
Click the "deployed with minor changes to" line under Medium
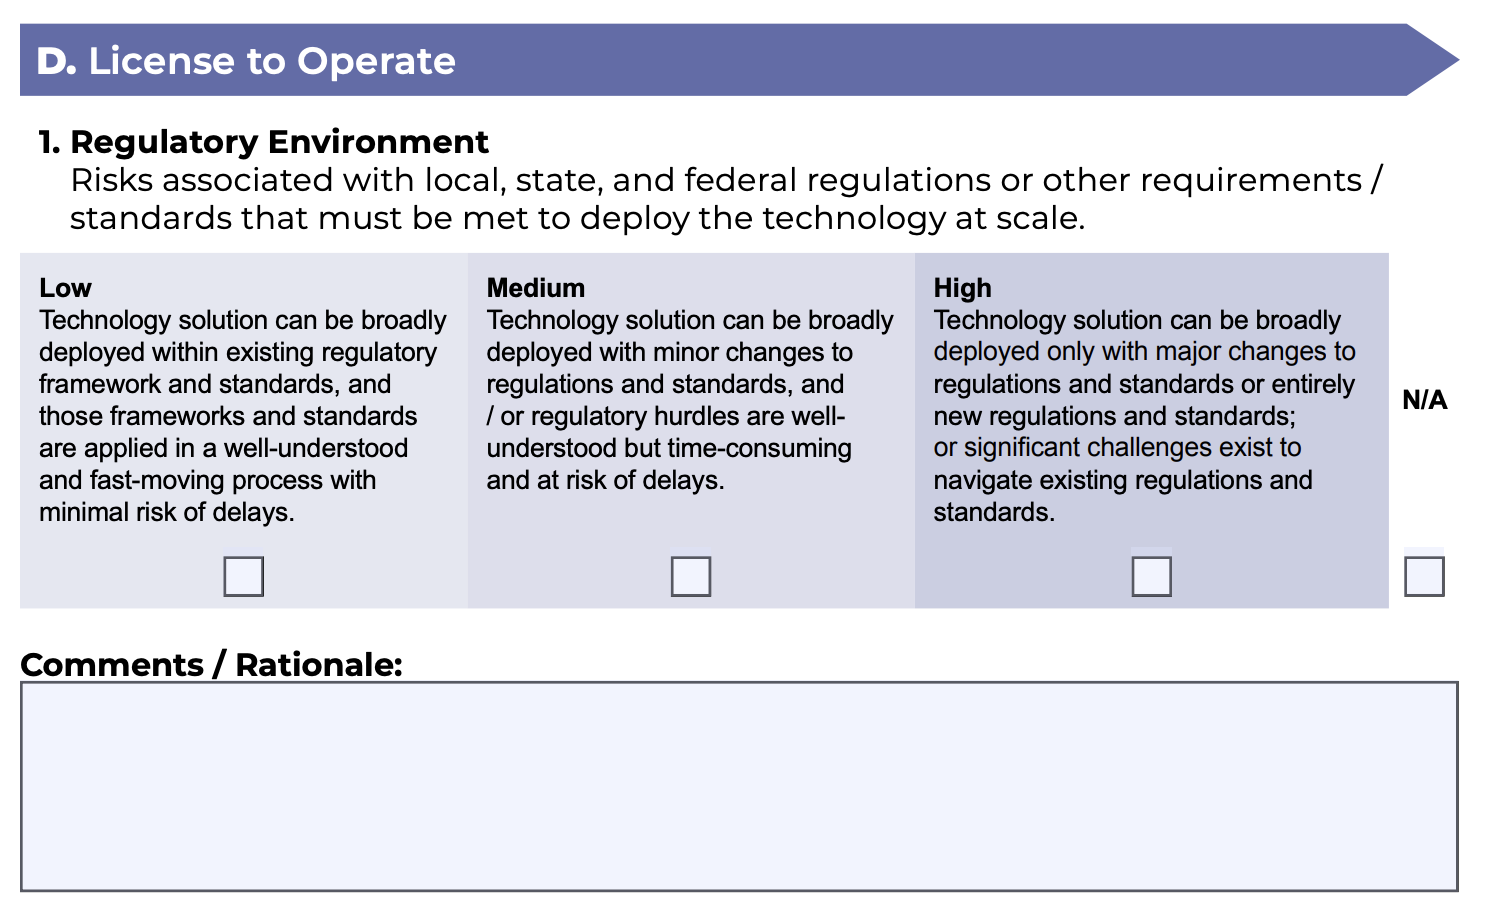[670, 352]
